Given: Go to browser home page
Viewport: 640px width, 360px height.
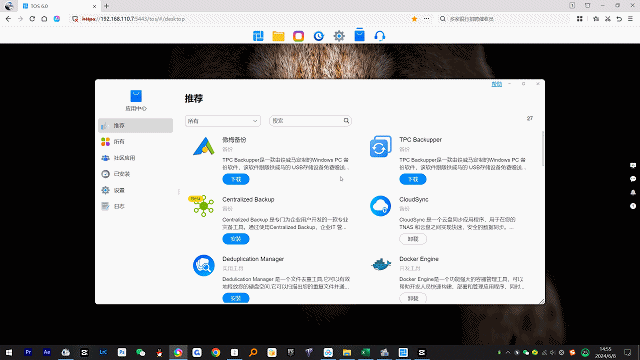Looking at the screenshot, I should click(x=44, y=19).
